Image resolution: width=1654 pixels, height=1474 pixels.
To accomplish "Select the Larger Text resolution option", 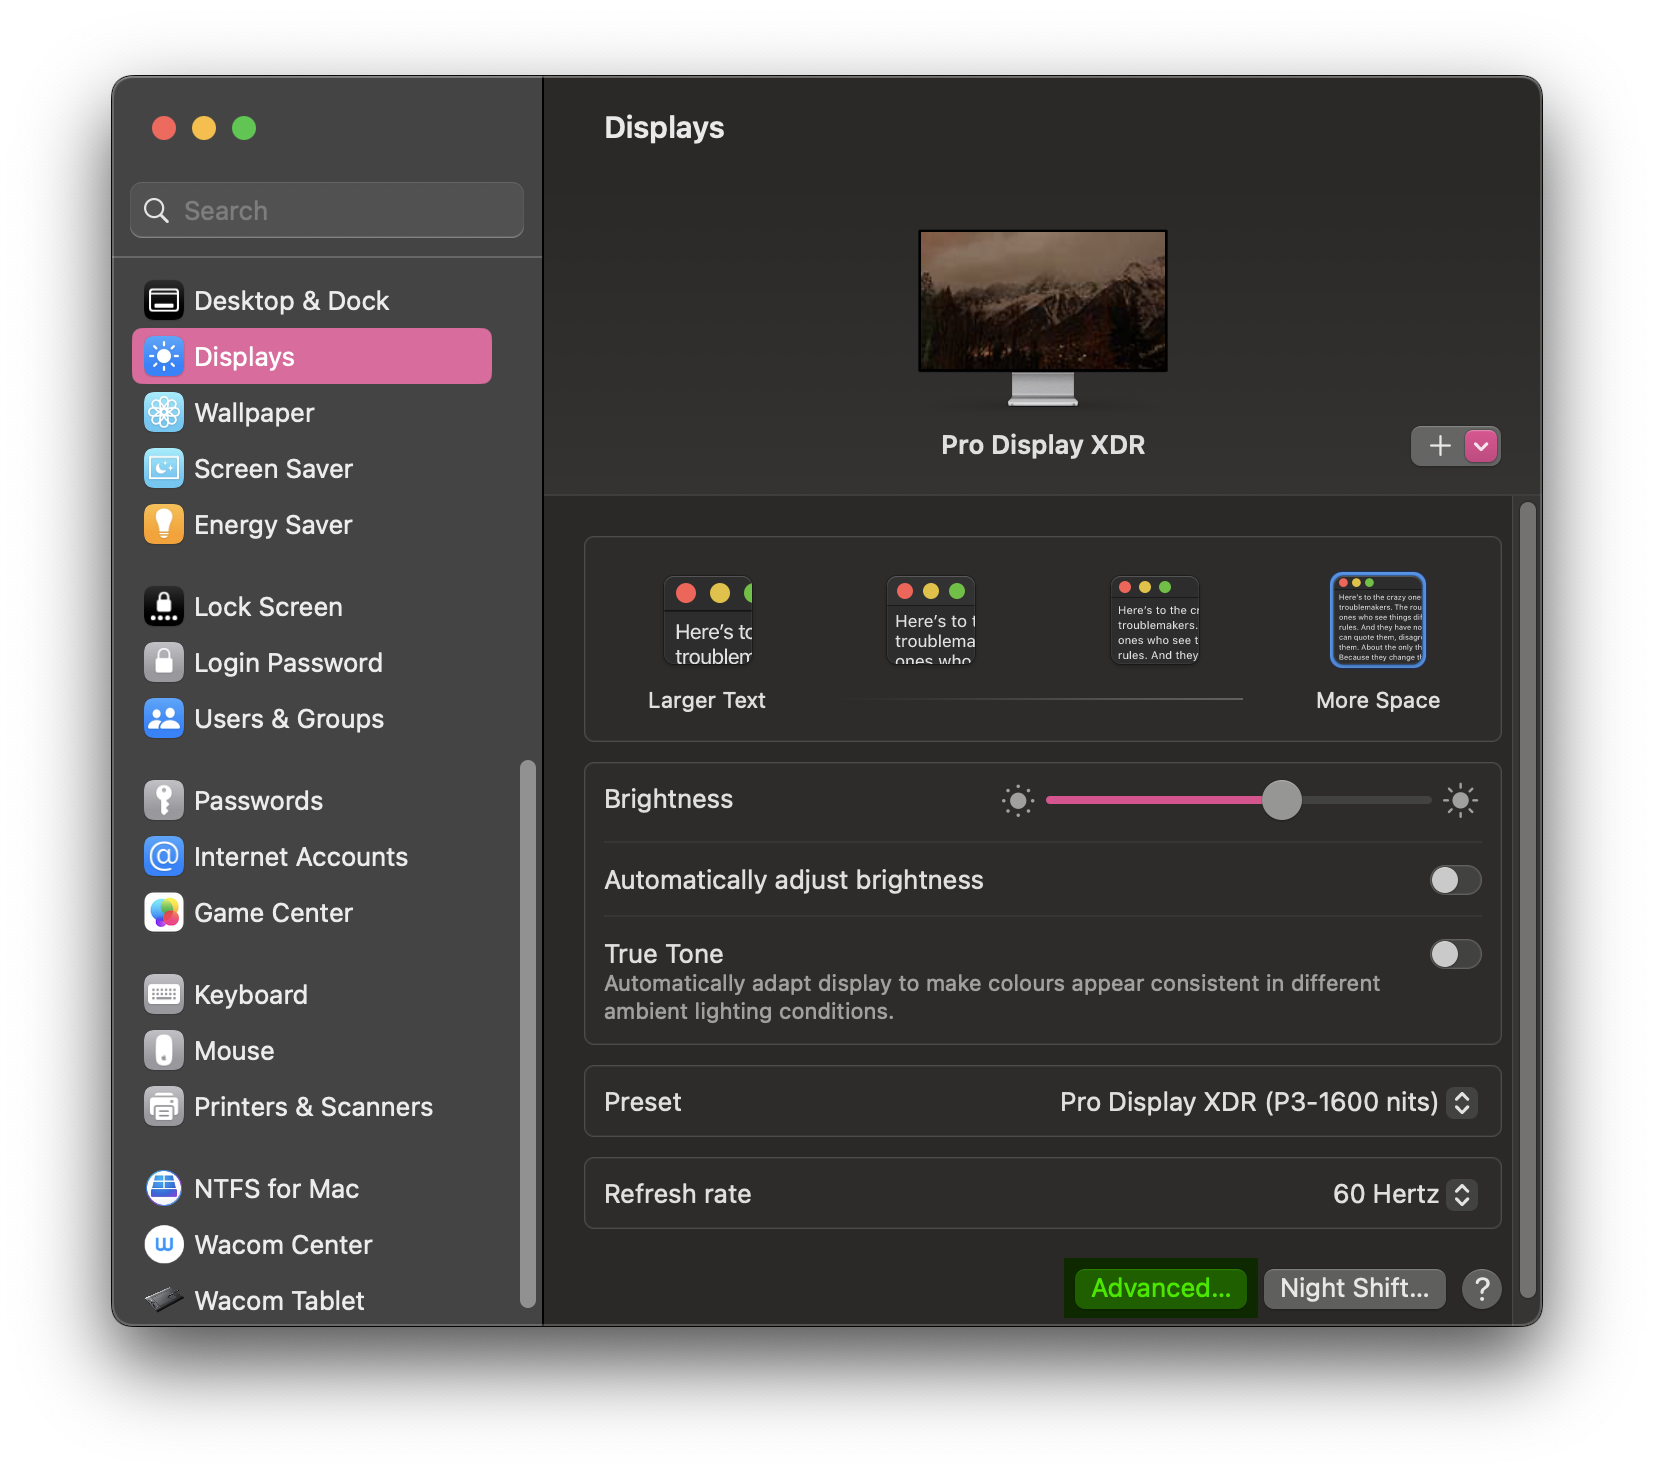I will [707, 621].
